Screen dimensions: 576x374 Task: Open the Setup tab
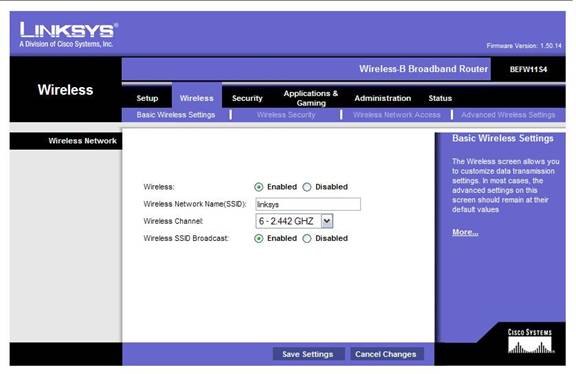147,98
